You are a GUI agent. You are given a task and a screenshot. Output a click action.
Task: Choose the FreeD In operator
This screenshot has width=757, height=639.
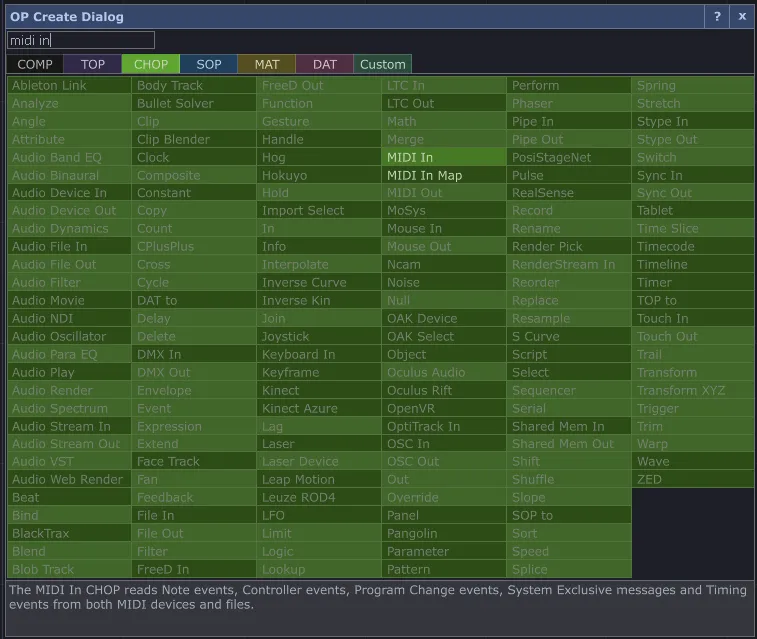click(x=194, y=570)
